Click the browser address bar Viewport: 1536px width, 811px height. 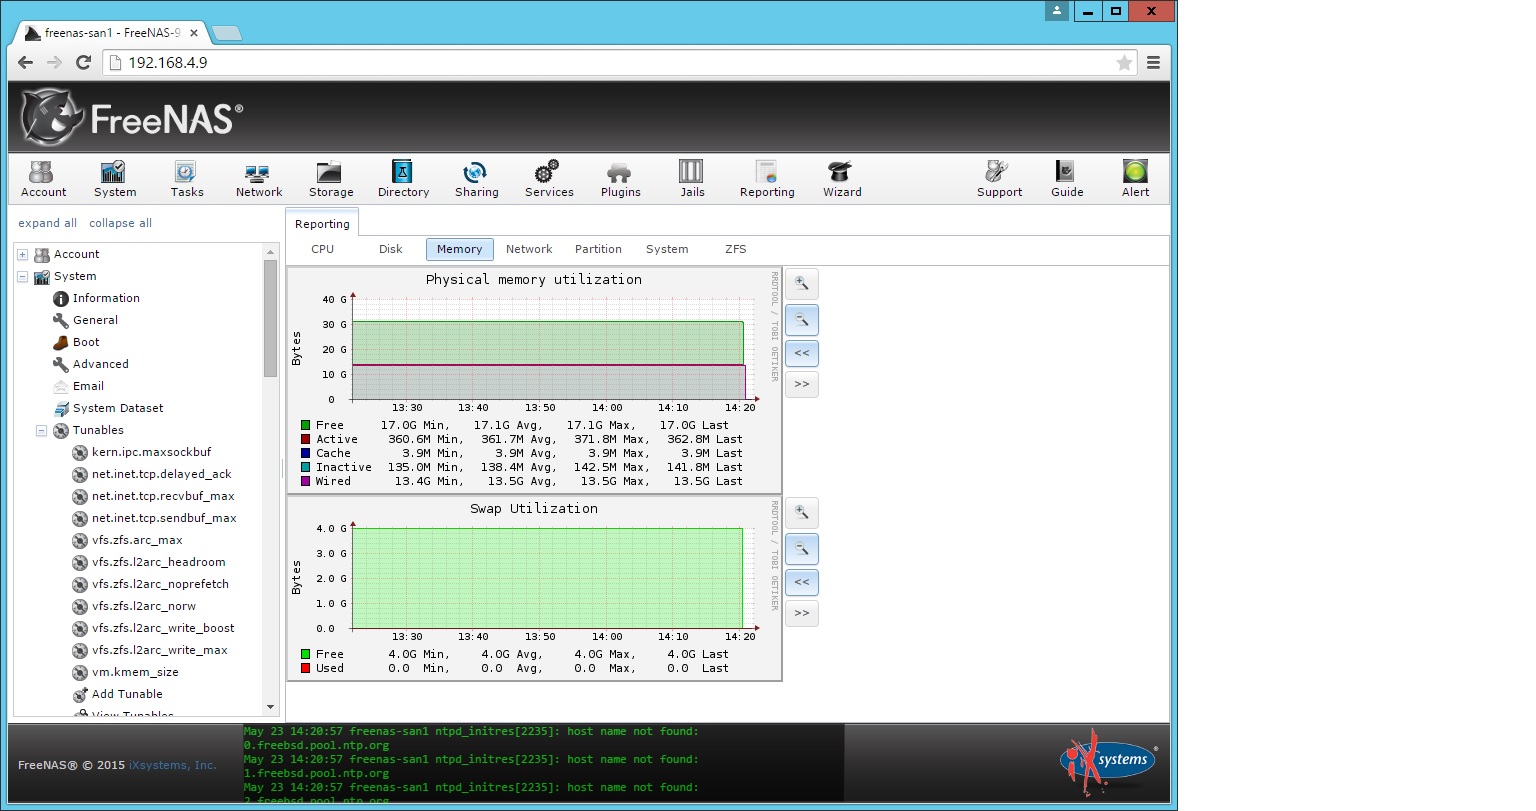point(620,63)
